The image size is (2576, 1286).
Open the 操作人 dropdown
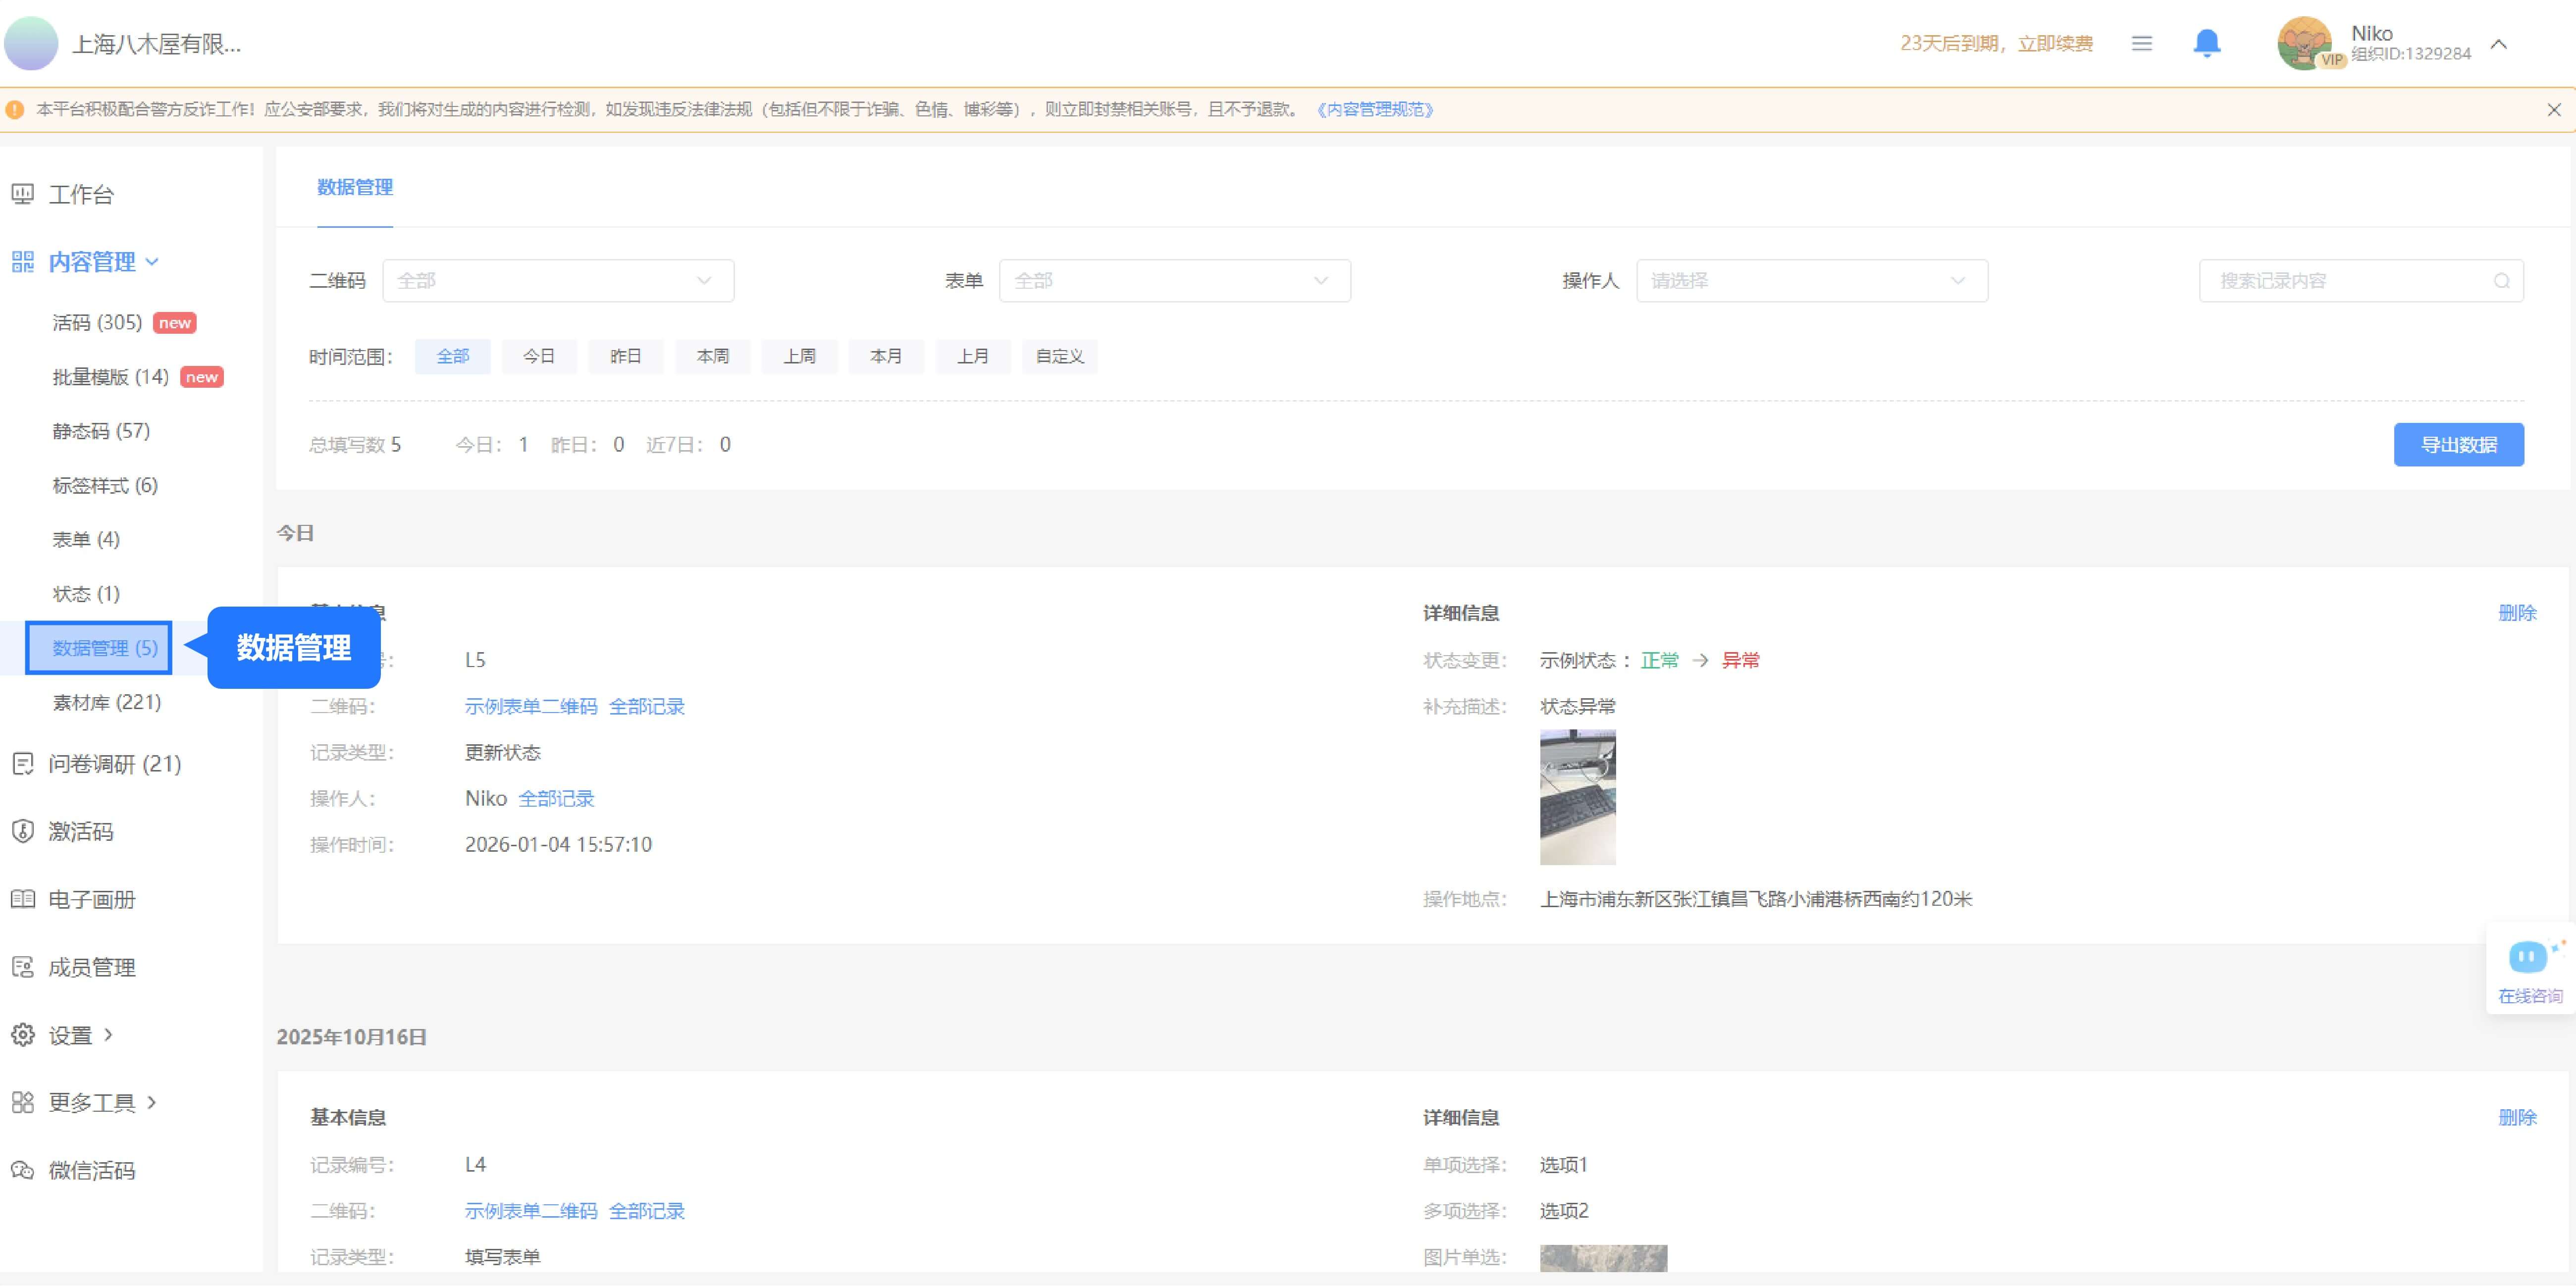[x=1811, y=281]
